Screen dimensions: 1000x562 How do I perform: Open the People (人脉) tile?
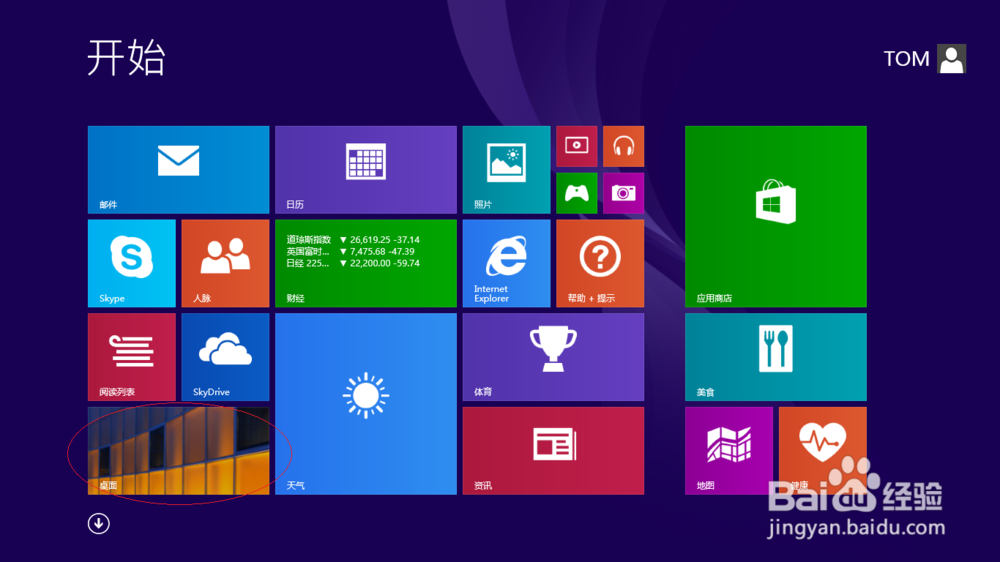point(225,263)
